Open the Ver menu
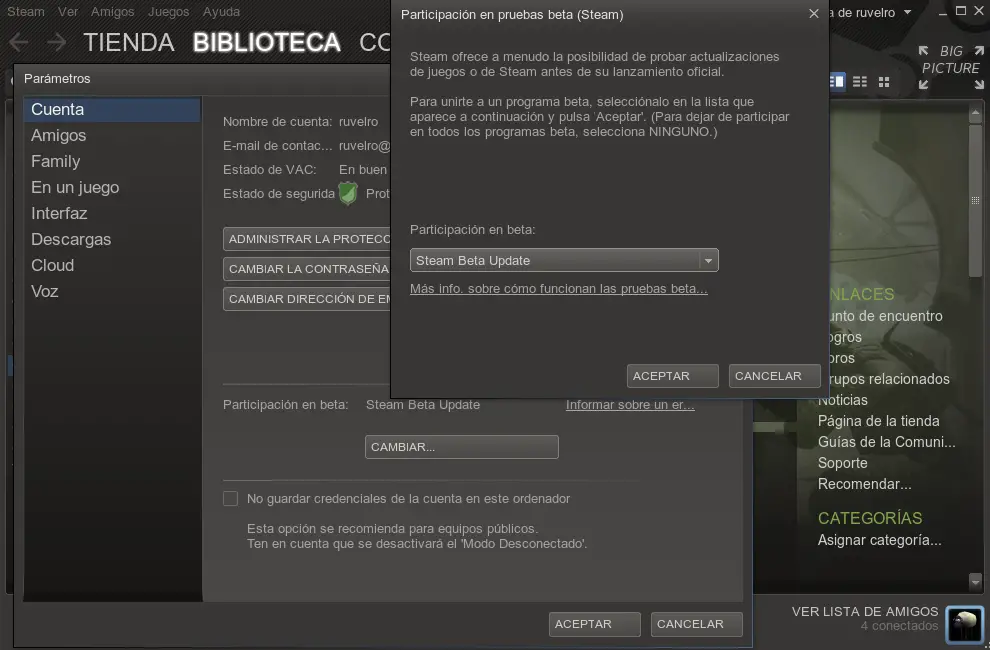990x650 pixels. pyautogui.click(x=68, y=11)
